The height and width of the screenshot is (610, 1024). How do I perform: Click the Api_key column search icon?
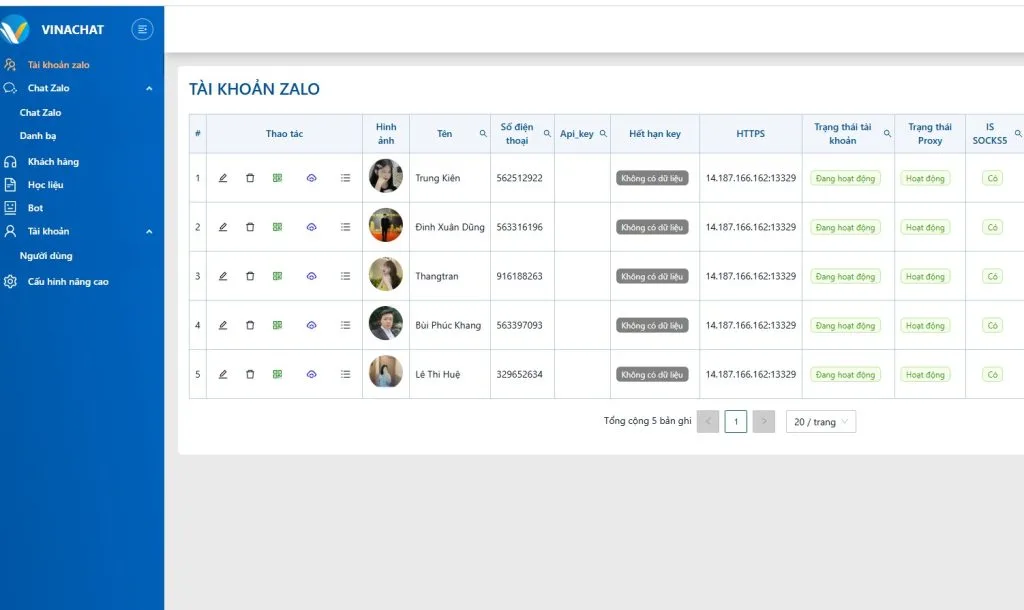point(603,133)
